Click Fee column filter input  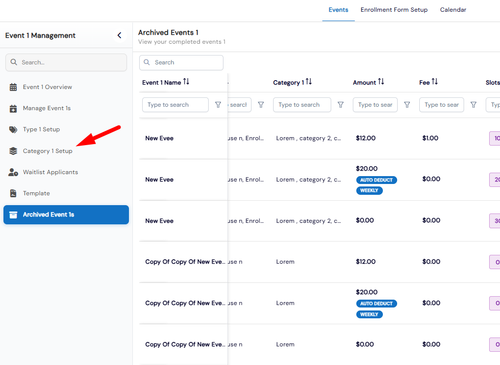(442, 105)
